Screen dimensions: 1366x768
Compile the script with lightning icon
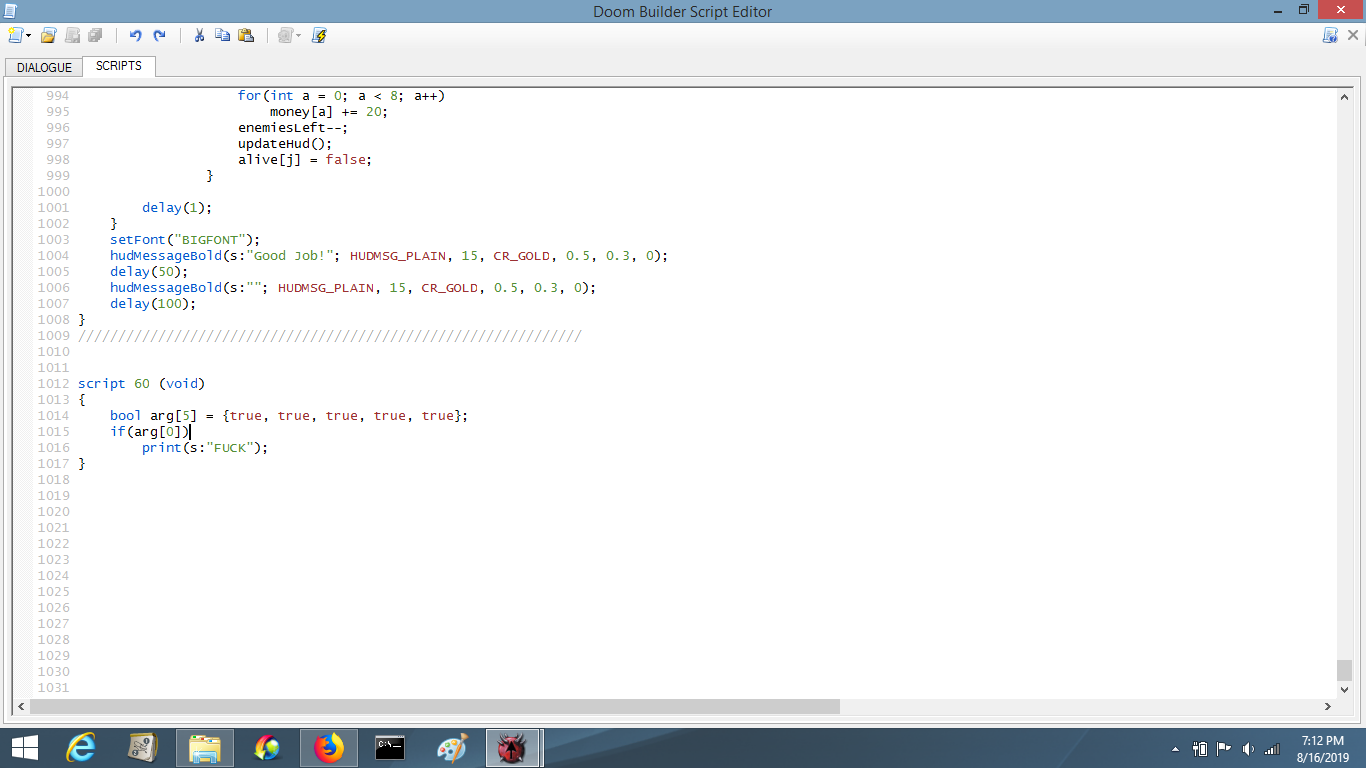[x=319, y=35]
